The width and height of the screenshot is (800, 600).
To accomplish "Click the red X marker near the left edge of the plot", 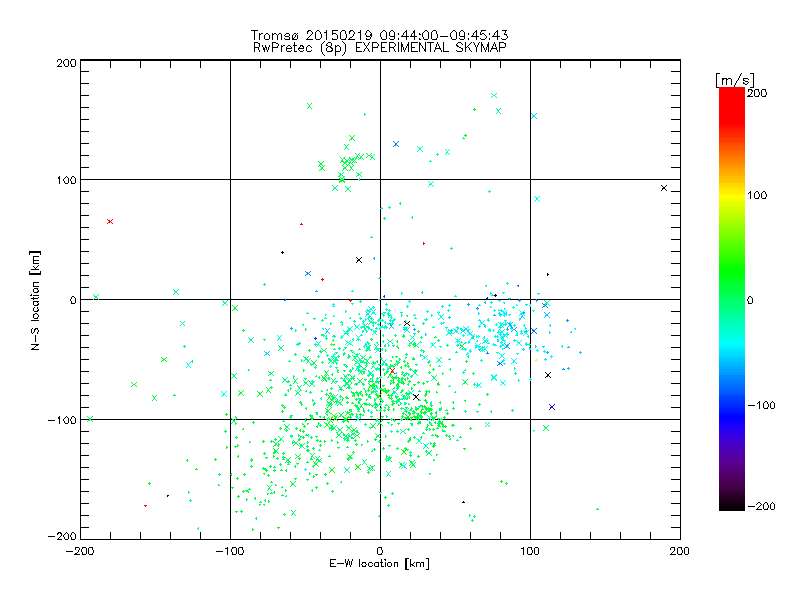I will coord(110,221).
